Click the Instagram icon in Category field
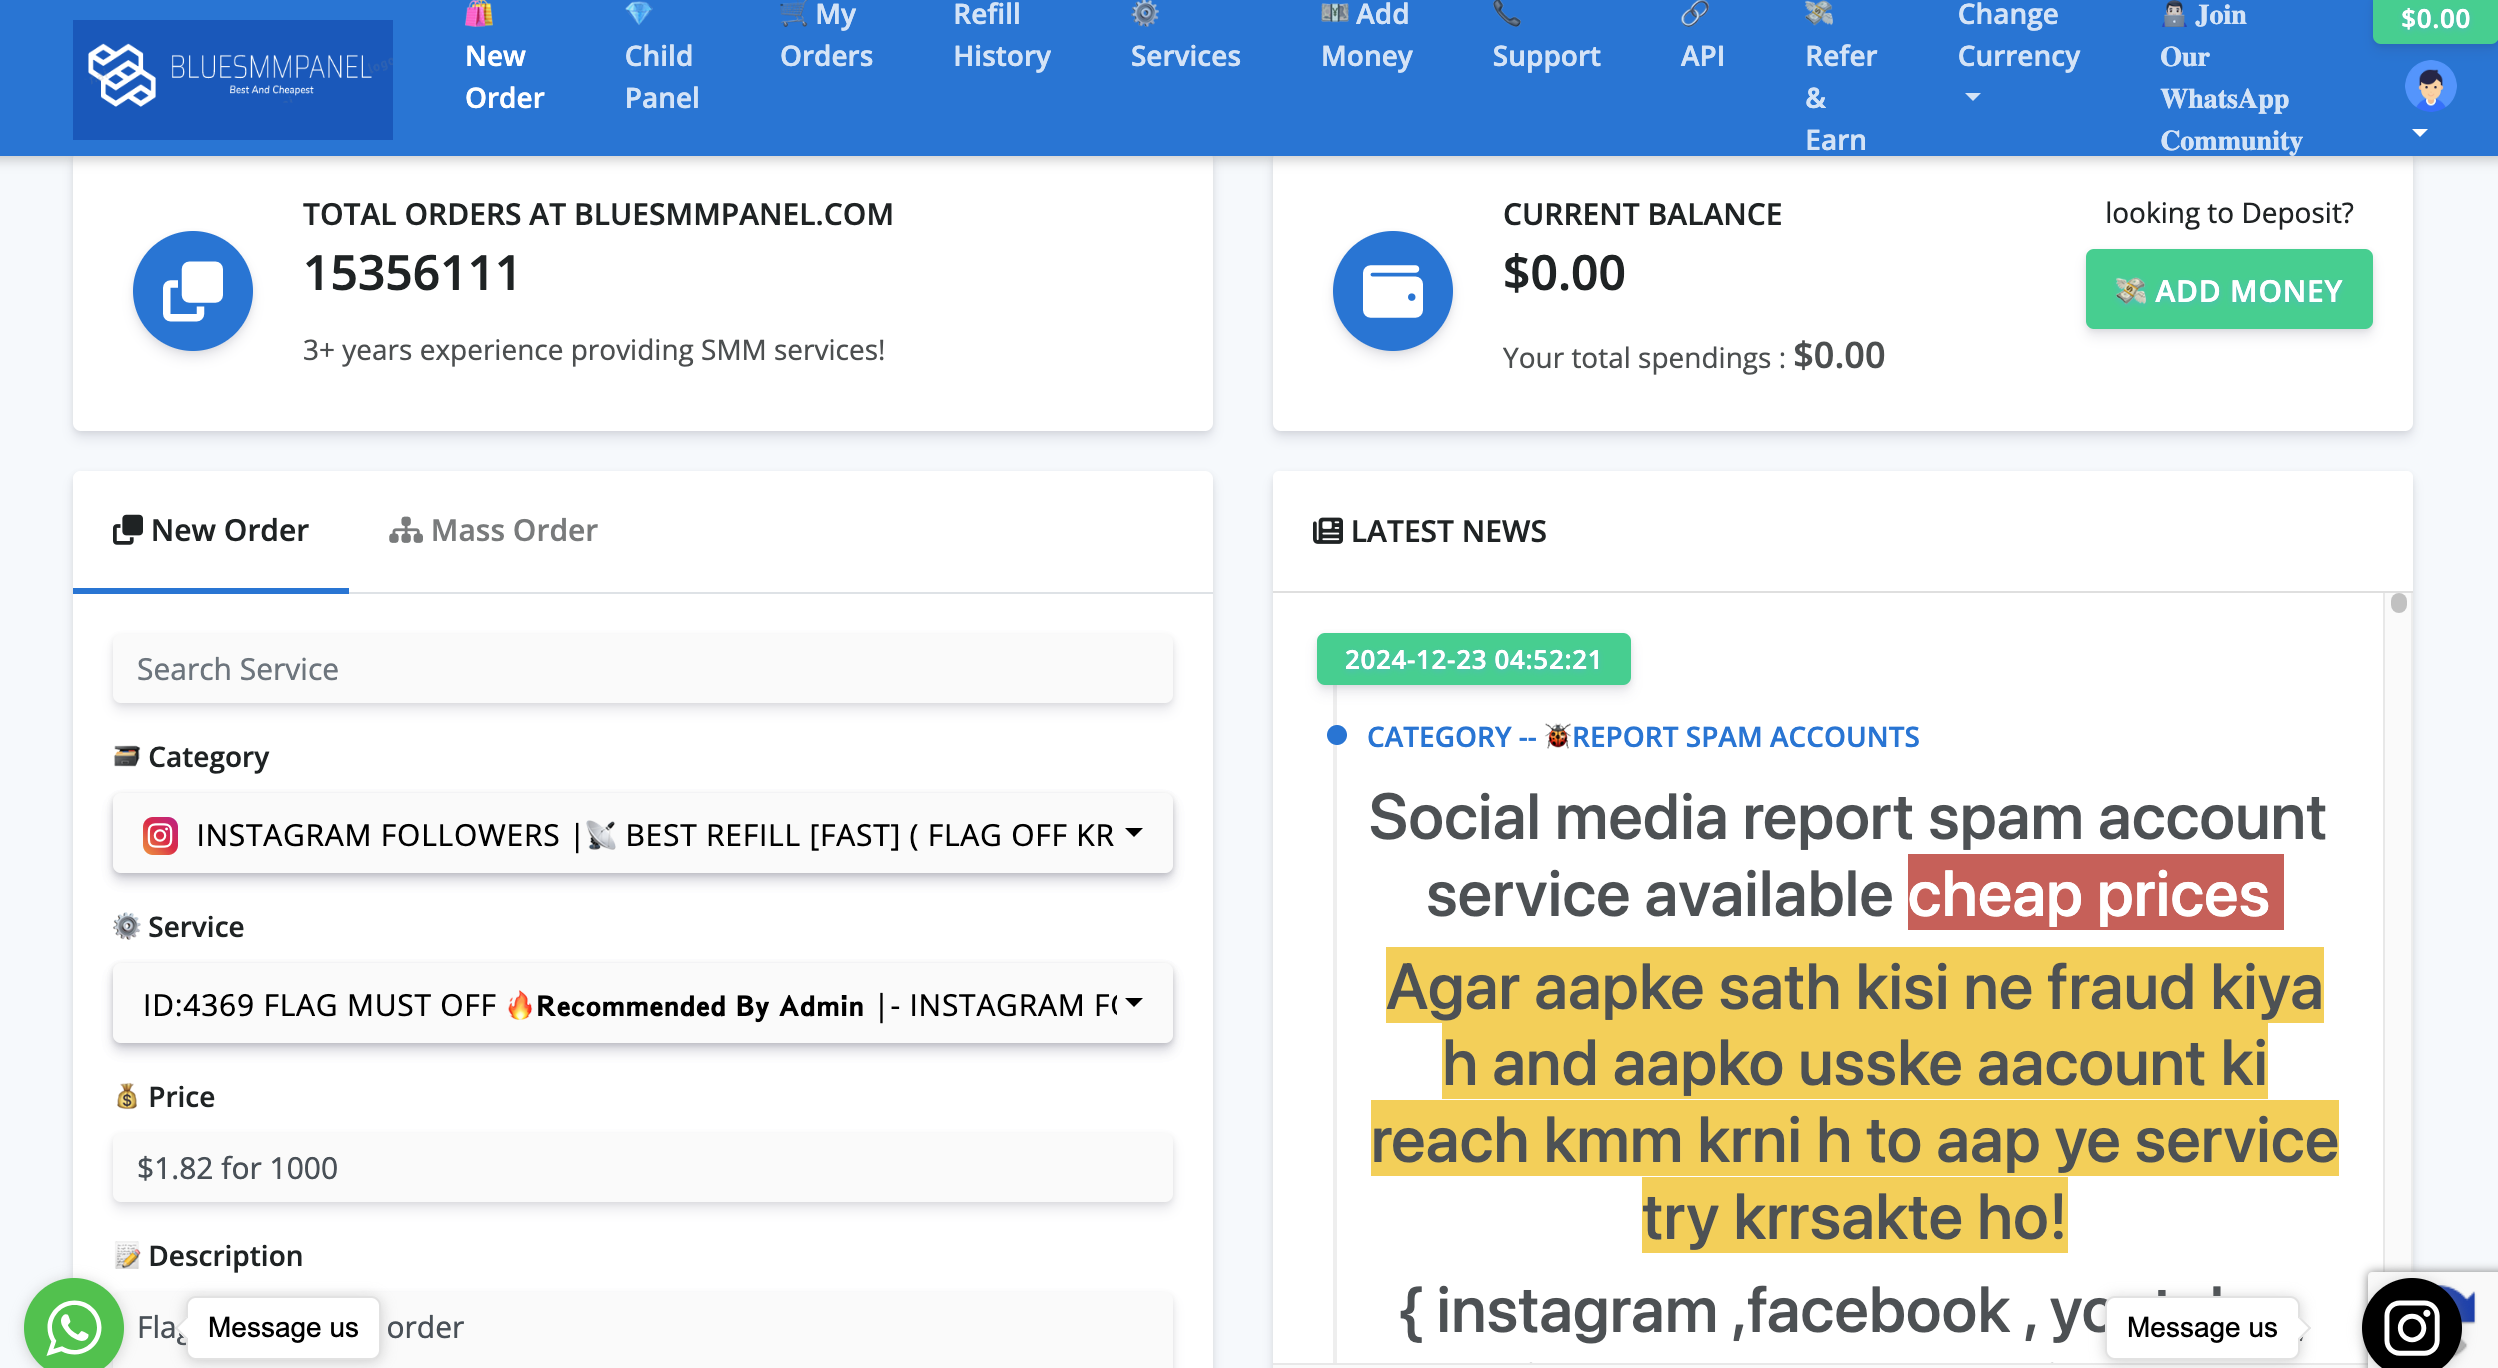This screenshot has height=1368, width=2498. (x=161, y=835)
